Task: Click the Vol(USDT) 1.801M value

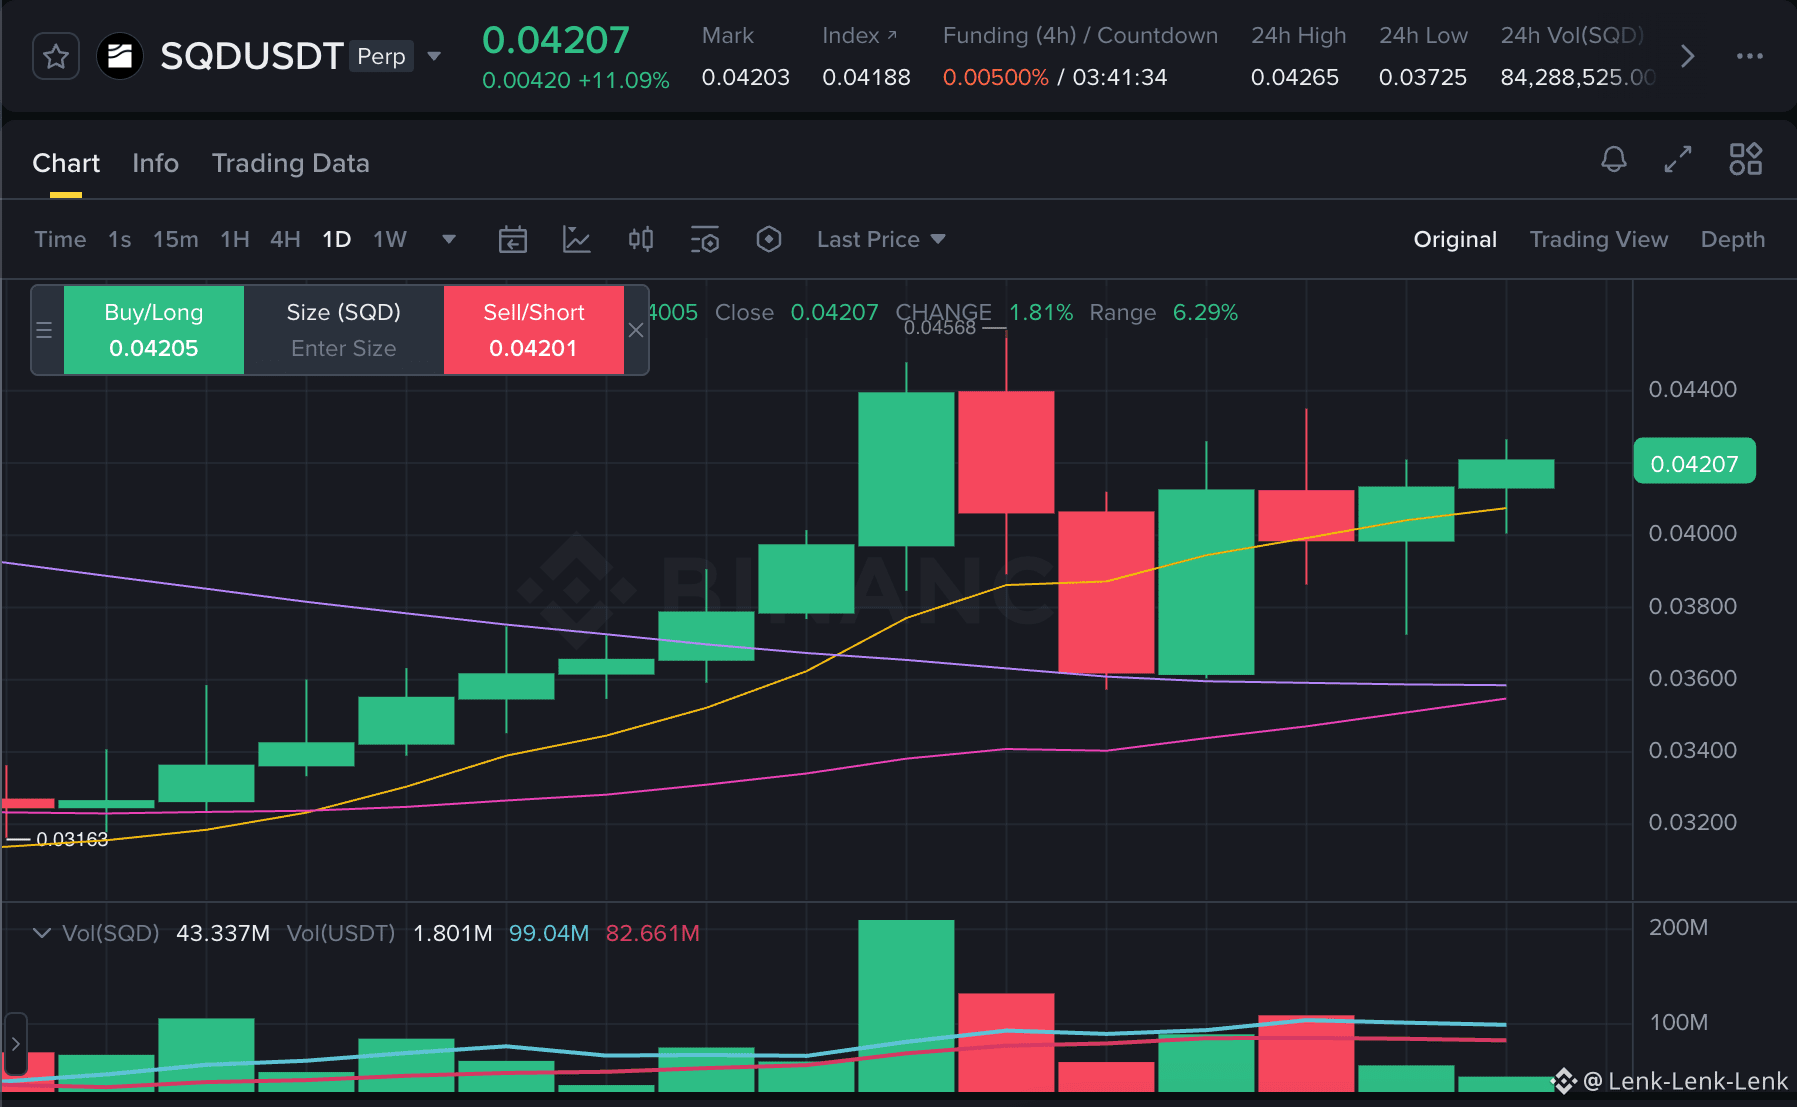Action: (453, 933)
